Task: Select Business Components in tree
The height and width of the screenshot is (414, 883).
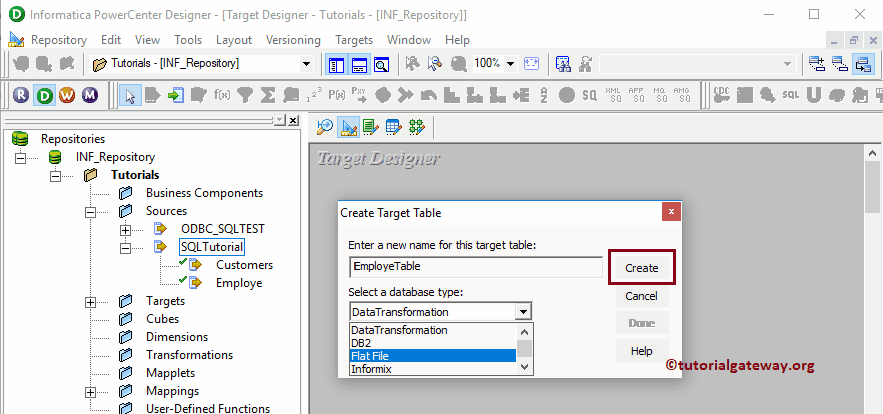Action: (x=204, y=193)
